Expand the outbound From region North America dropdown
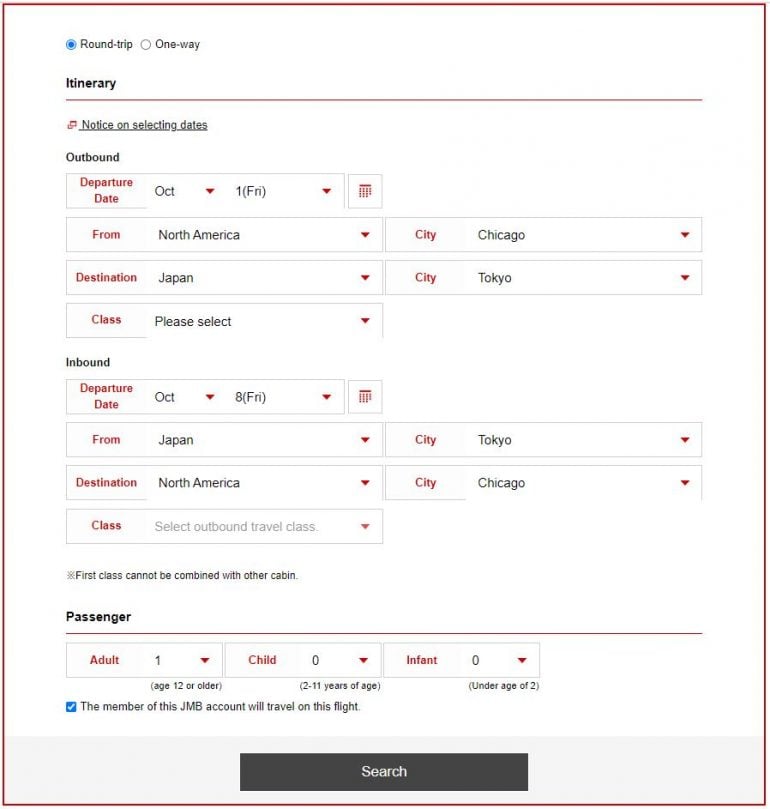This screenshot has width=770, height=809. point(264,235)
